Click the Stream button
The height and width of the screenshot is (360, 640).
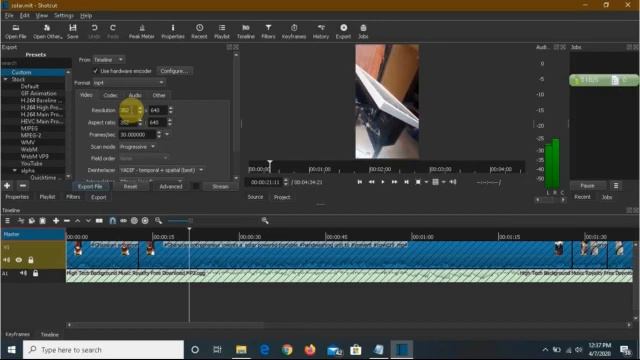220,187
